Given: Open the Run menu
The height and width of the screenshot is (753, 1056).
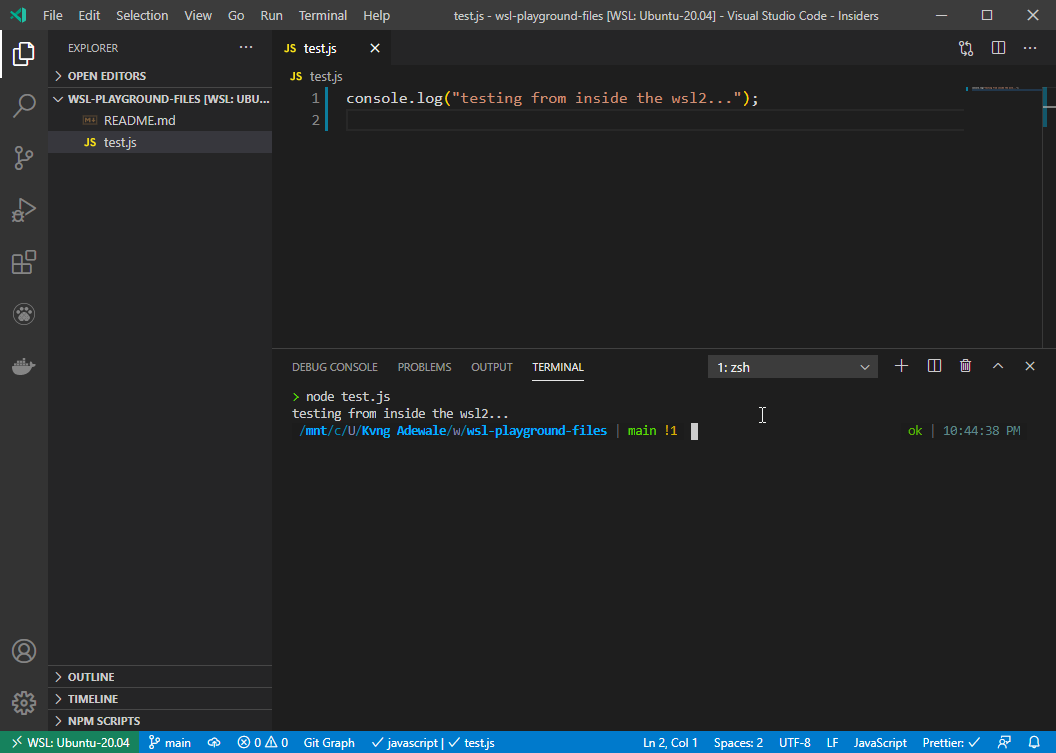Looking at the screenshot, I should pos(271,15).
